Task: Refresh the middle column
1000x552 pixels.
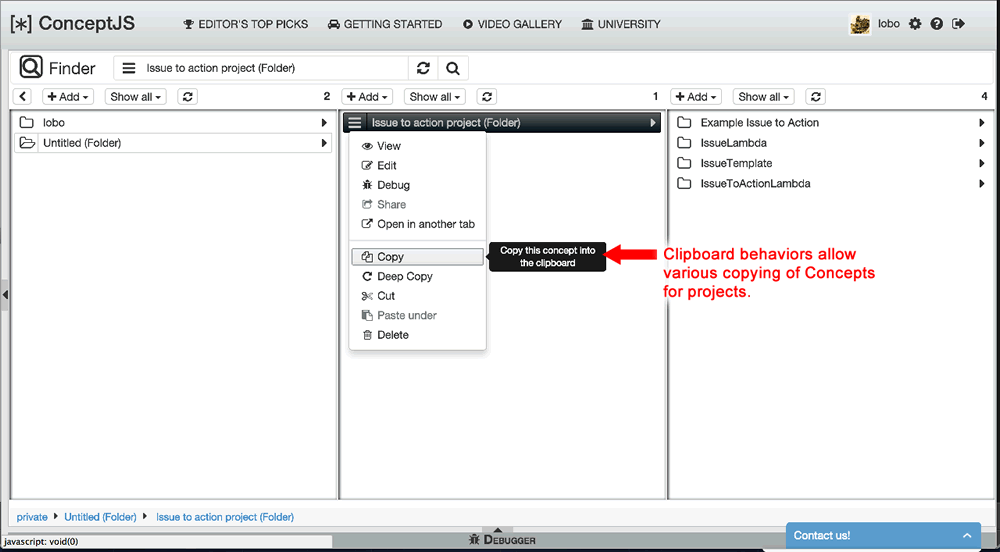Action: 487,97
